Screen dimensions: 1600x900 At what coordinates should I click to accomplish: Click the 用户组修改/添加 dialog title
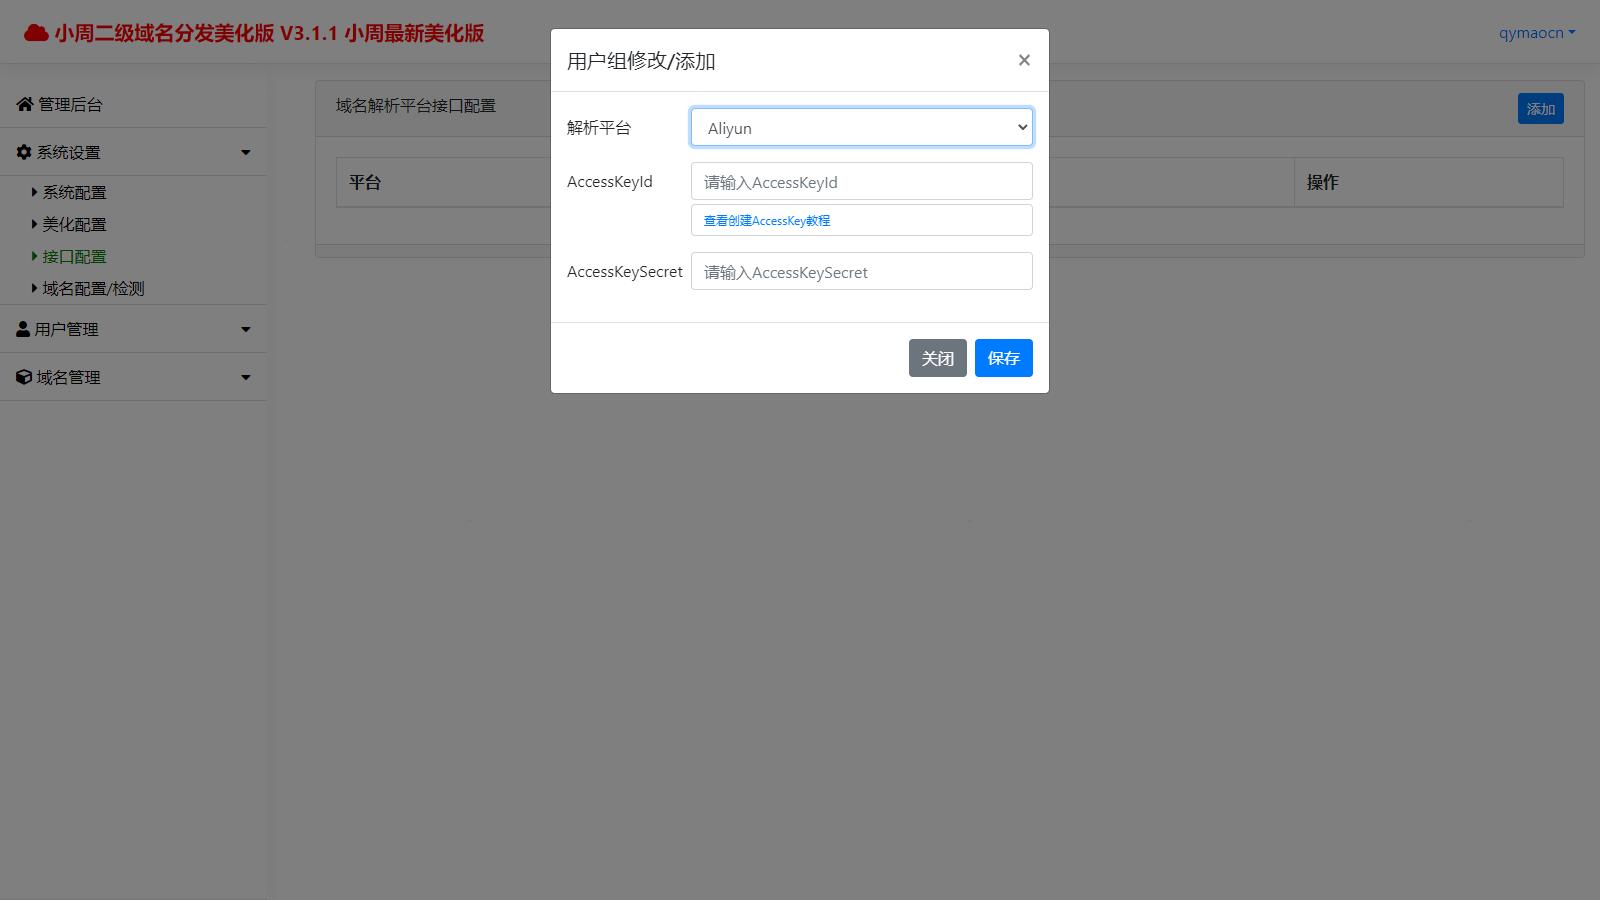pyautogui.click(x=641, y=61)
